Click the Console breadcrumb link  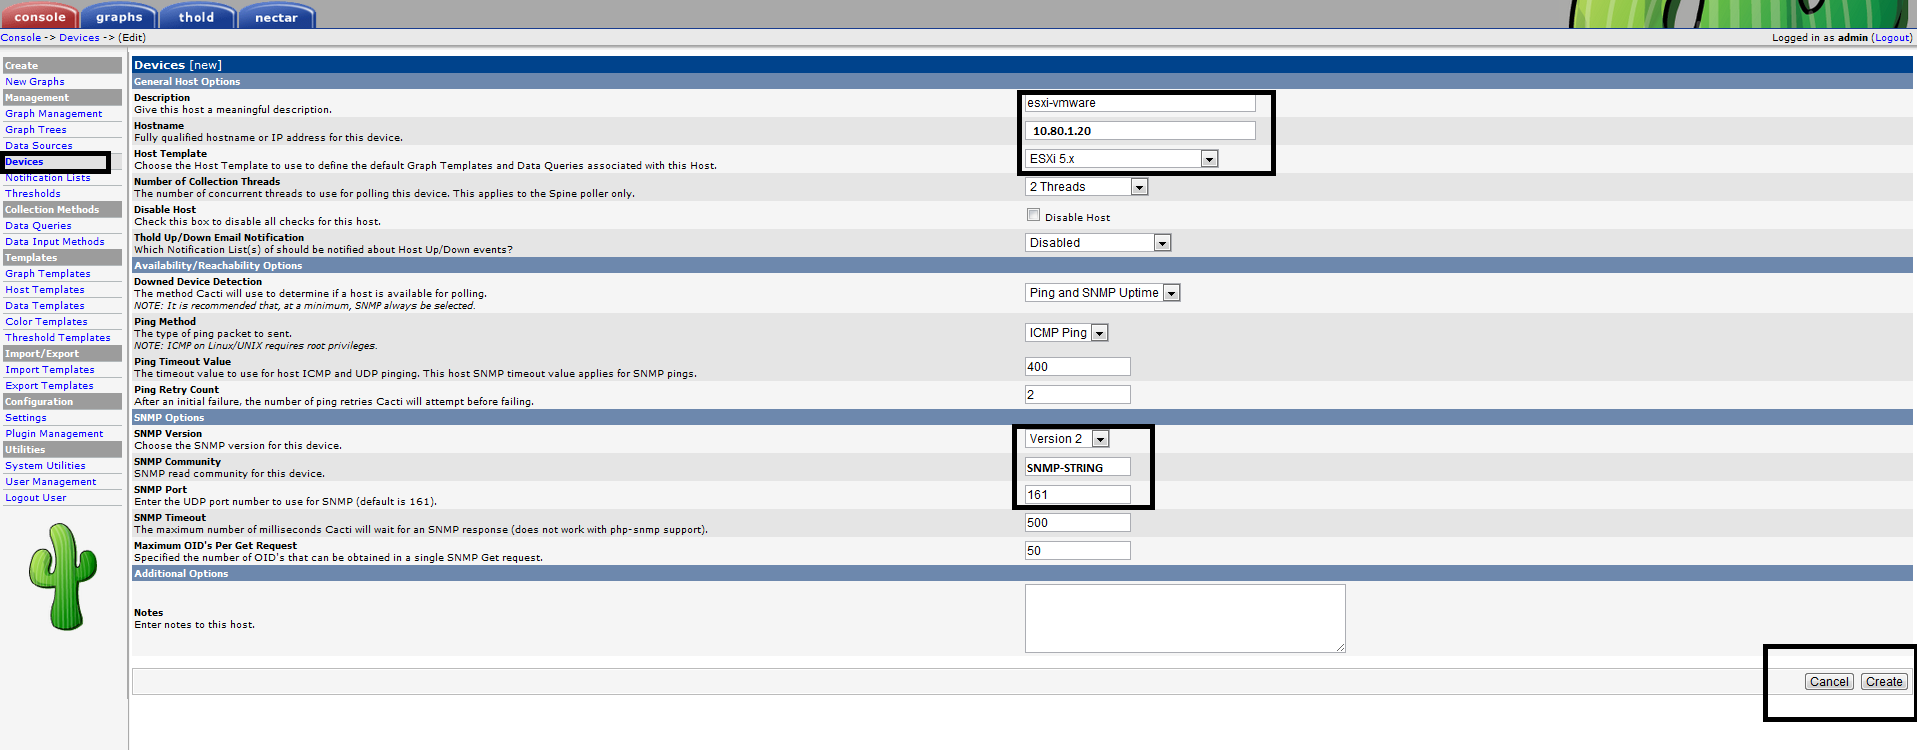21,38
